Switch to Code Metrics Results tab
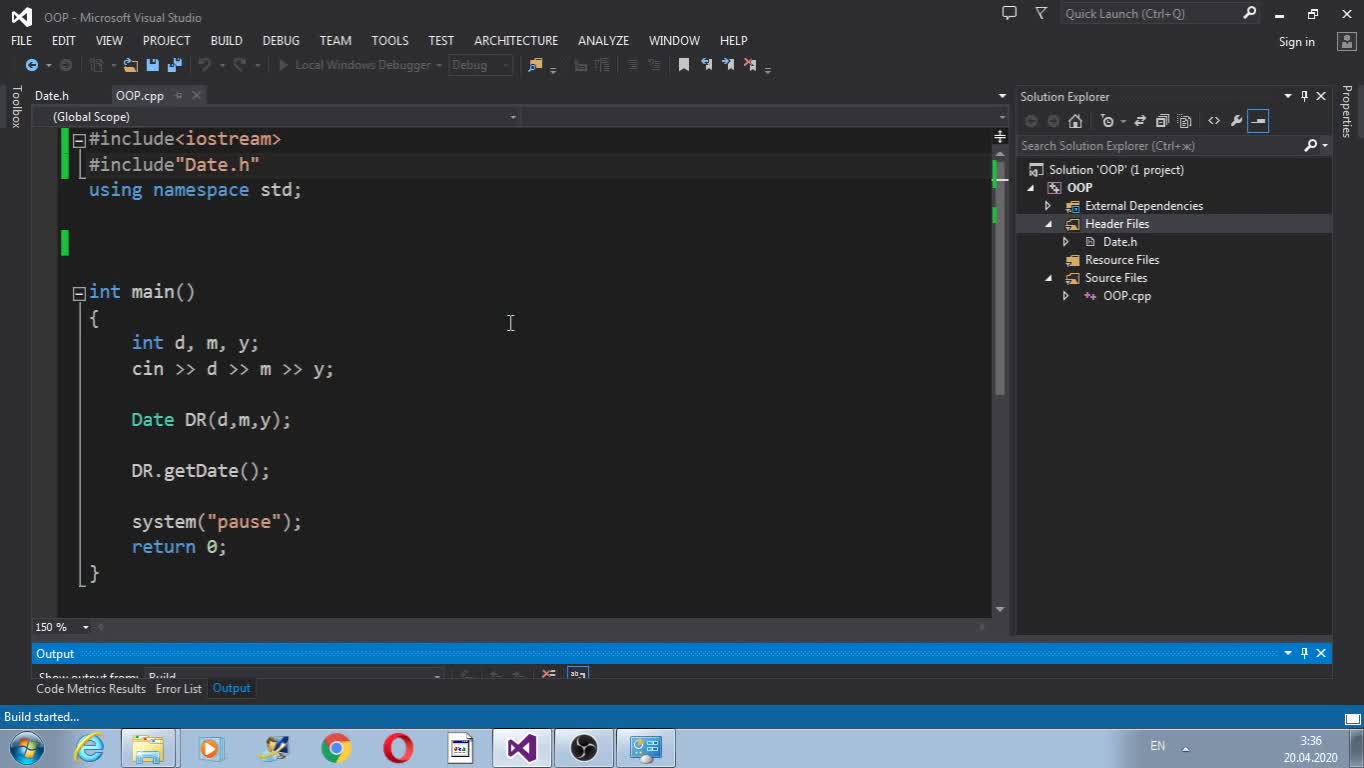1364x768 pixels. click(91, 688)
